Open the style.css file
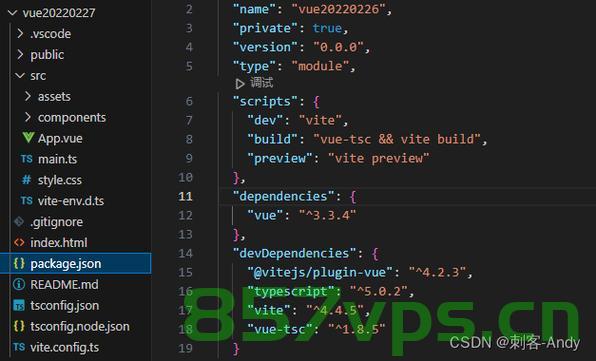This screenshot has width=596, height=361. 60,180
